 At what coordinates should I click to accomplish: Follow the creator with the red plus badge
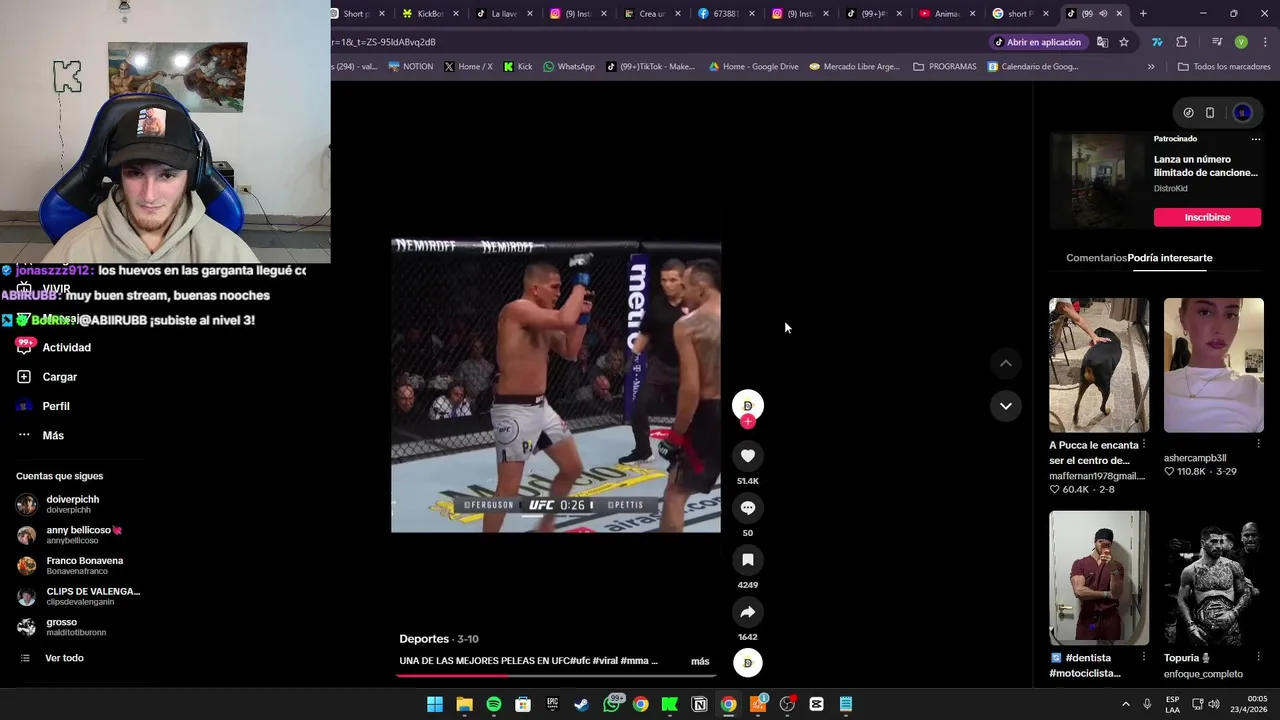tap(747, 422)
